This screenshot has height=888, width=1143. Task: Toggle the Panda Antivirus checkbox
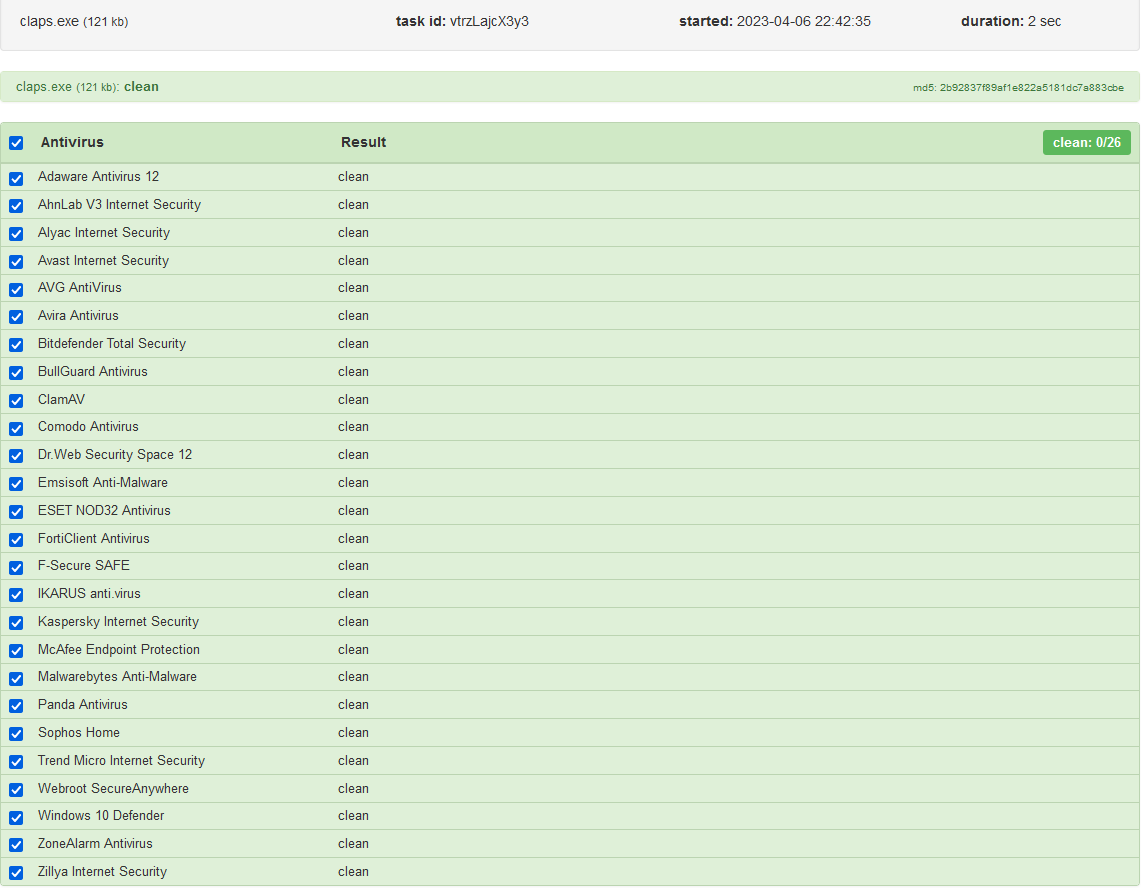click(16, 706)
